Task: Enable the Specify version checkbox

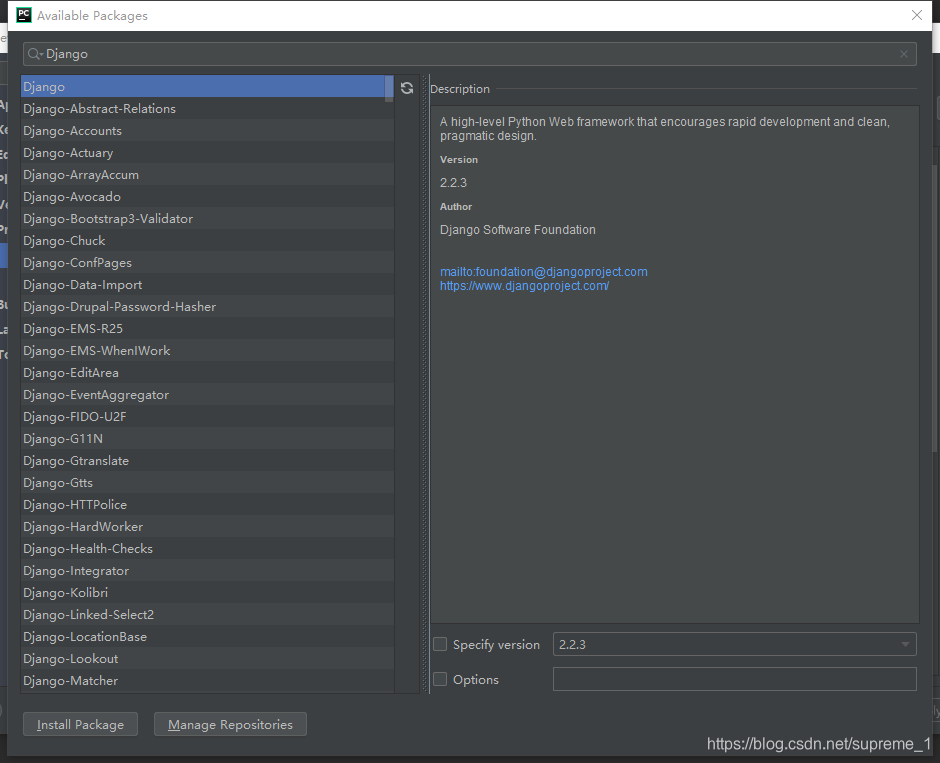Action: coord(440,644)
